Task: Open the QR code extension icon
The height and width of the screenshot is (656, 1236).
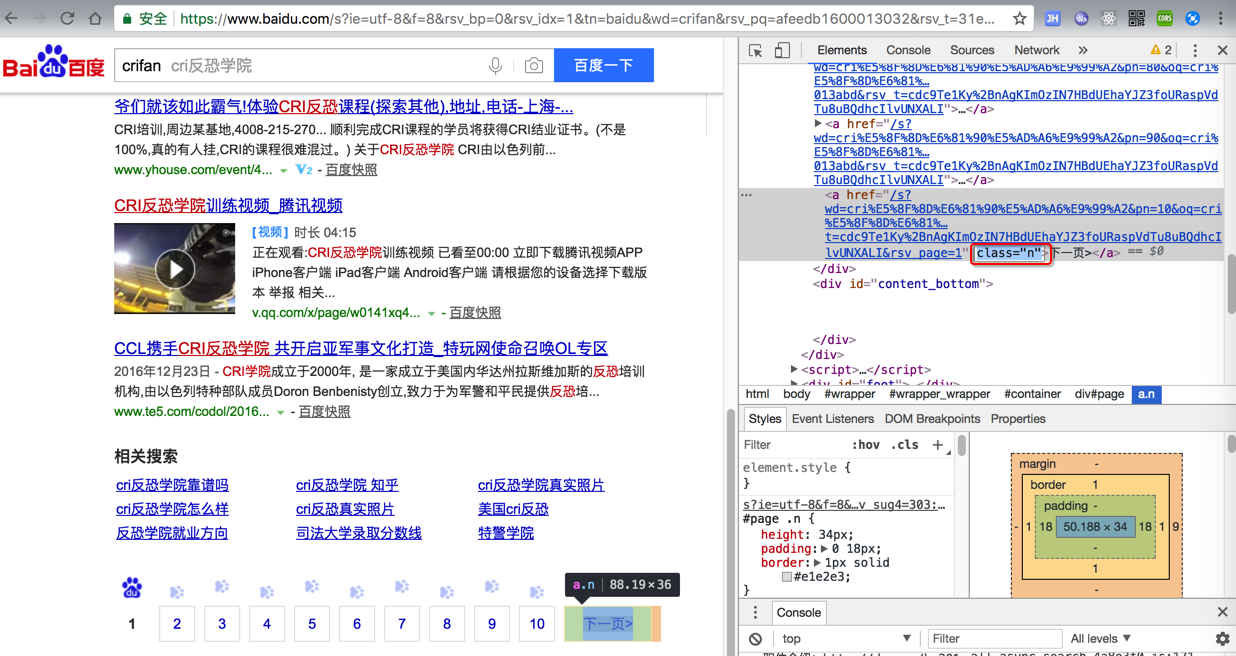Action: [x=1137, y=18]
